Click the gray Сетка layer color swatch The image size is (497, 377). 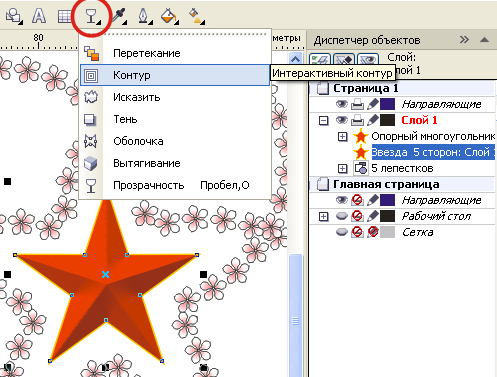tap(388, 232)
